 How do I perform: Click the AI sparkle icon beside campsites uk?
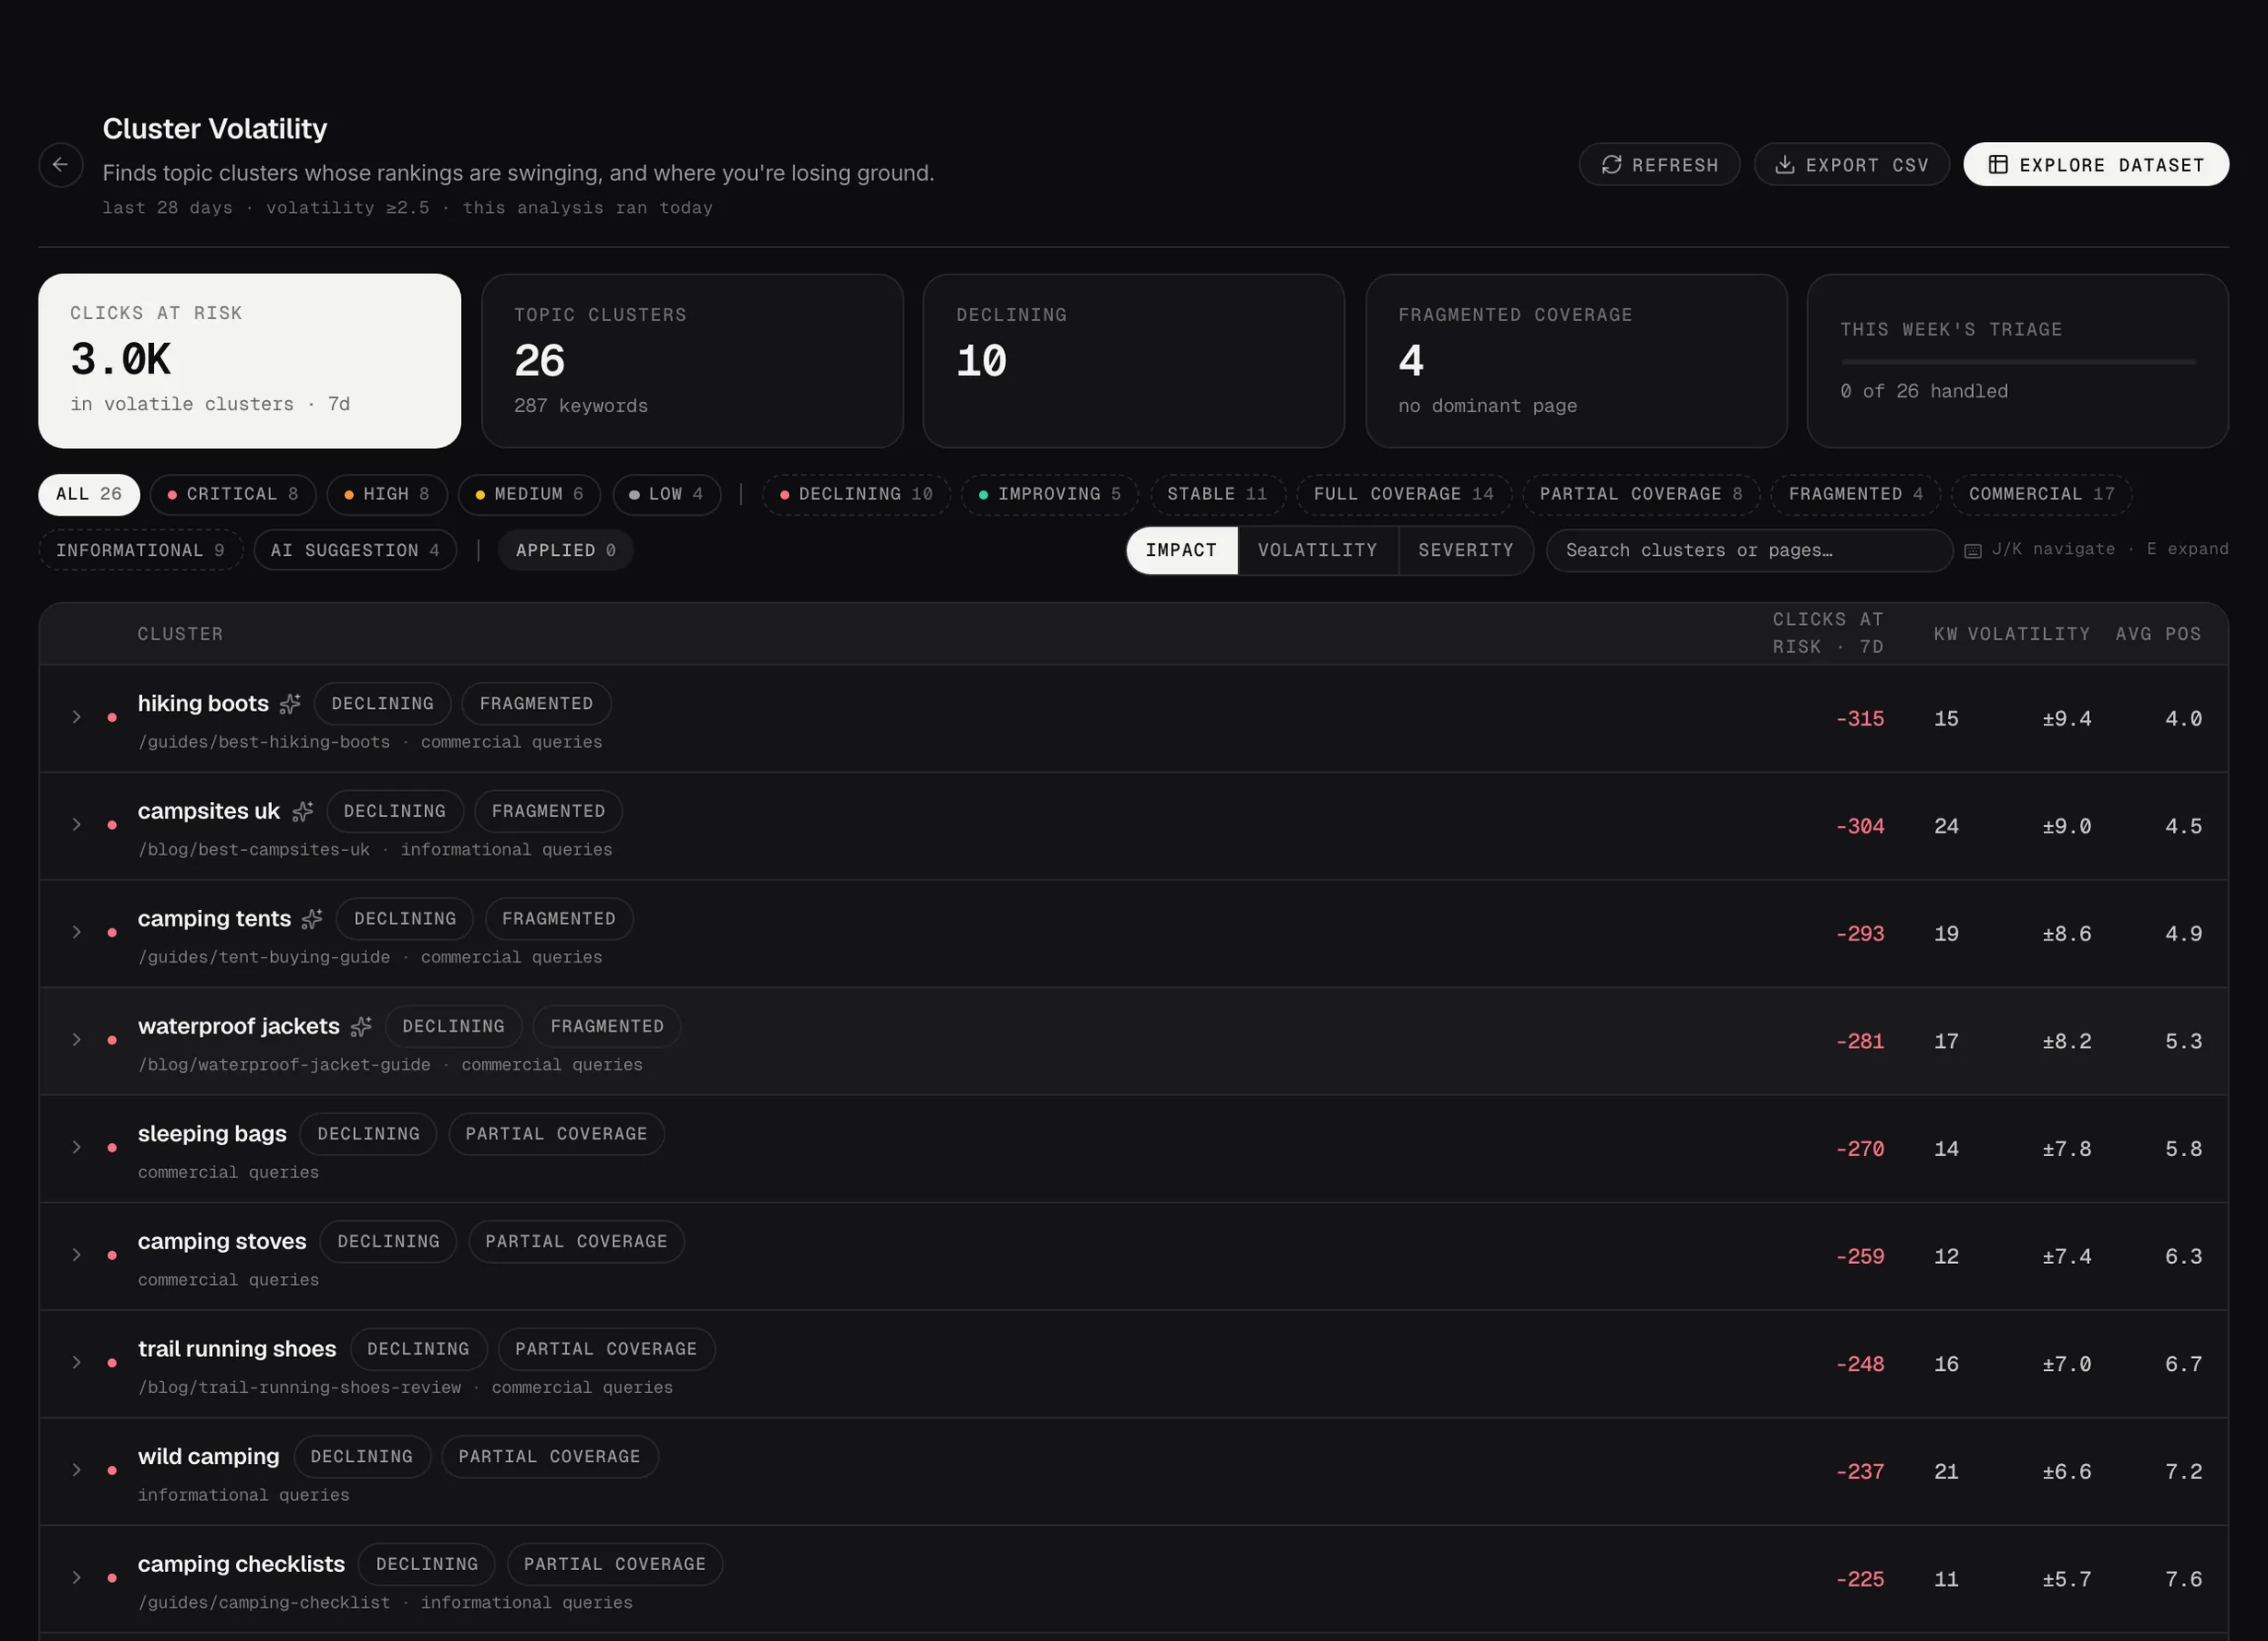(x=303, y=811)
